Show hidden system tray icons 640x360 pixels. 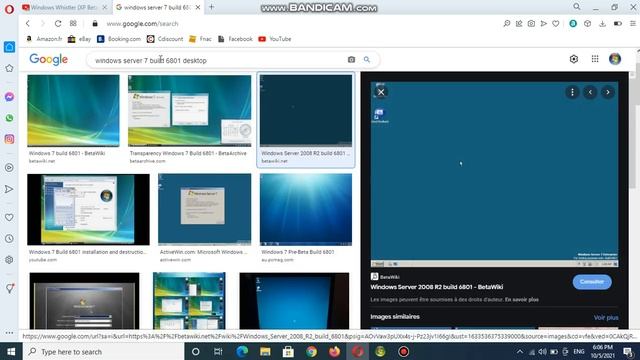520,351
